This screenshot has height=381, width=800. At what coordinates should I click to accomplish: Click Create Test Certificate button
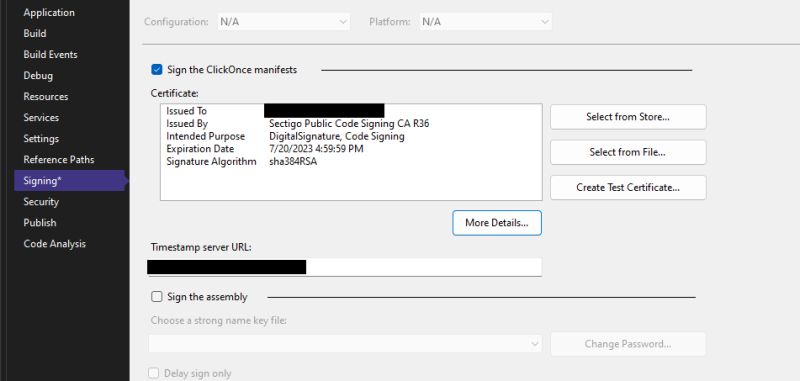coord(628,187)
